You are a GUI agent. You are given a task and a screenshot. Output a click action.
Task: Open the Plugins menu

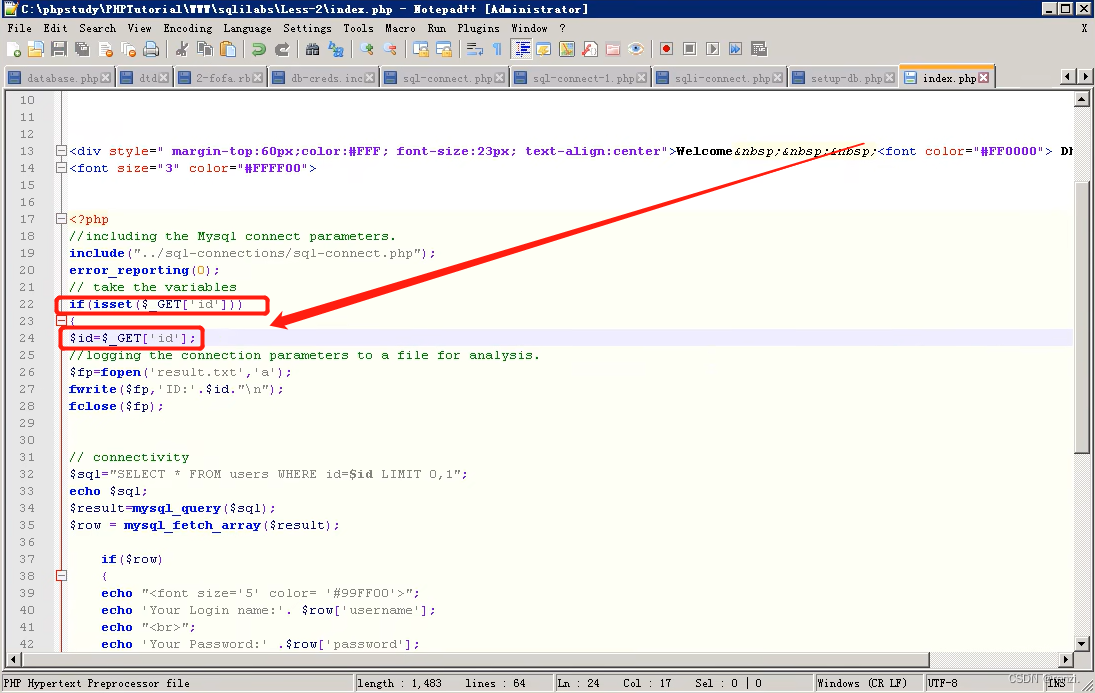(478, 28)
